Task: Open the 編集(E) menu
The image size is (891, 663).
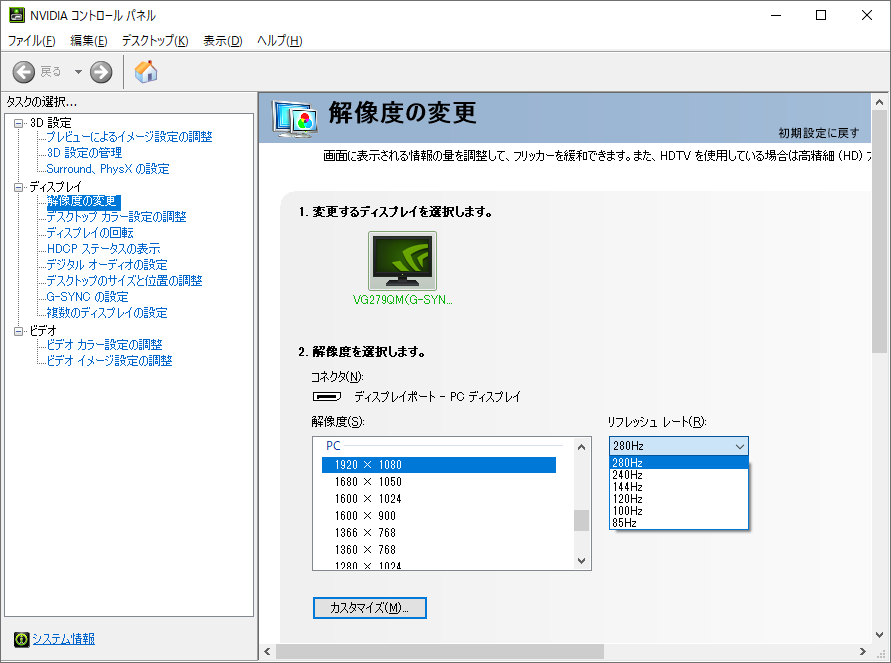Action: [89, 41]
